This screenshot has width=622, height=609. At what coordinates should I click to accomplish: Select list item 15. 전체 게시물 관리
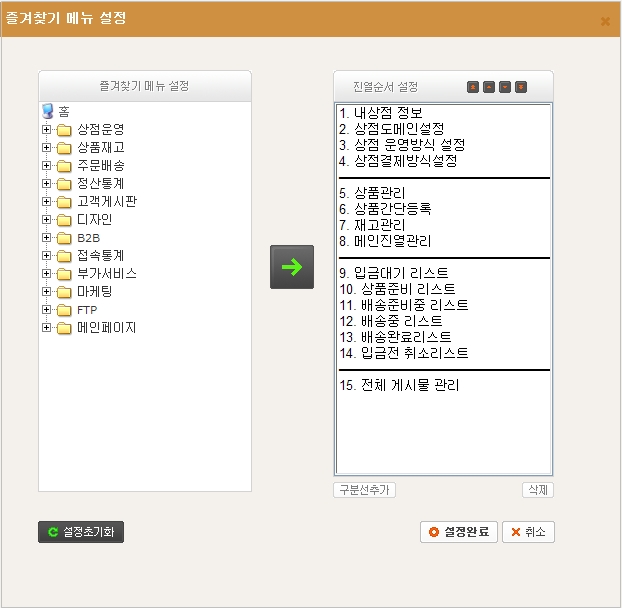click(443, 385)
